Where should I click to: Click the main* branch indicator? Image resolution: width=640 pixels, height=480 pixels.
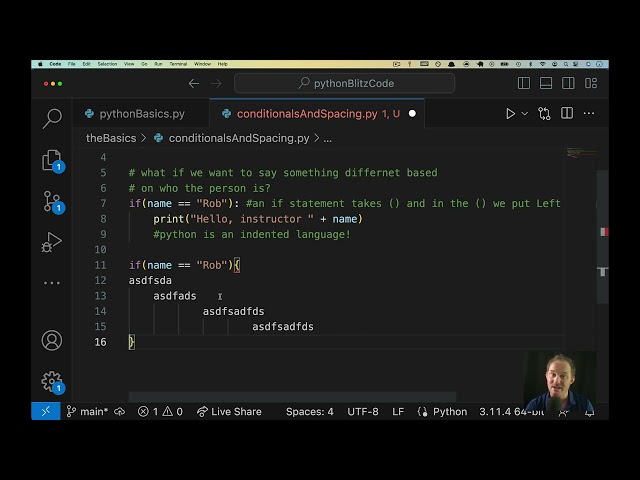pyautogui.click(x=87, y=411)
